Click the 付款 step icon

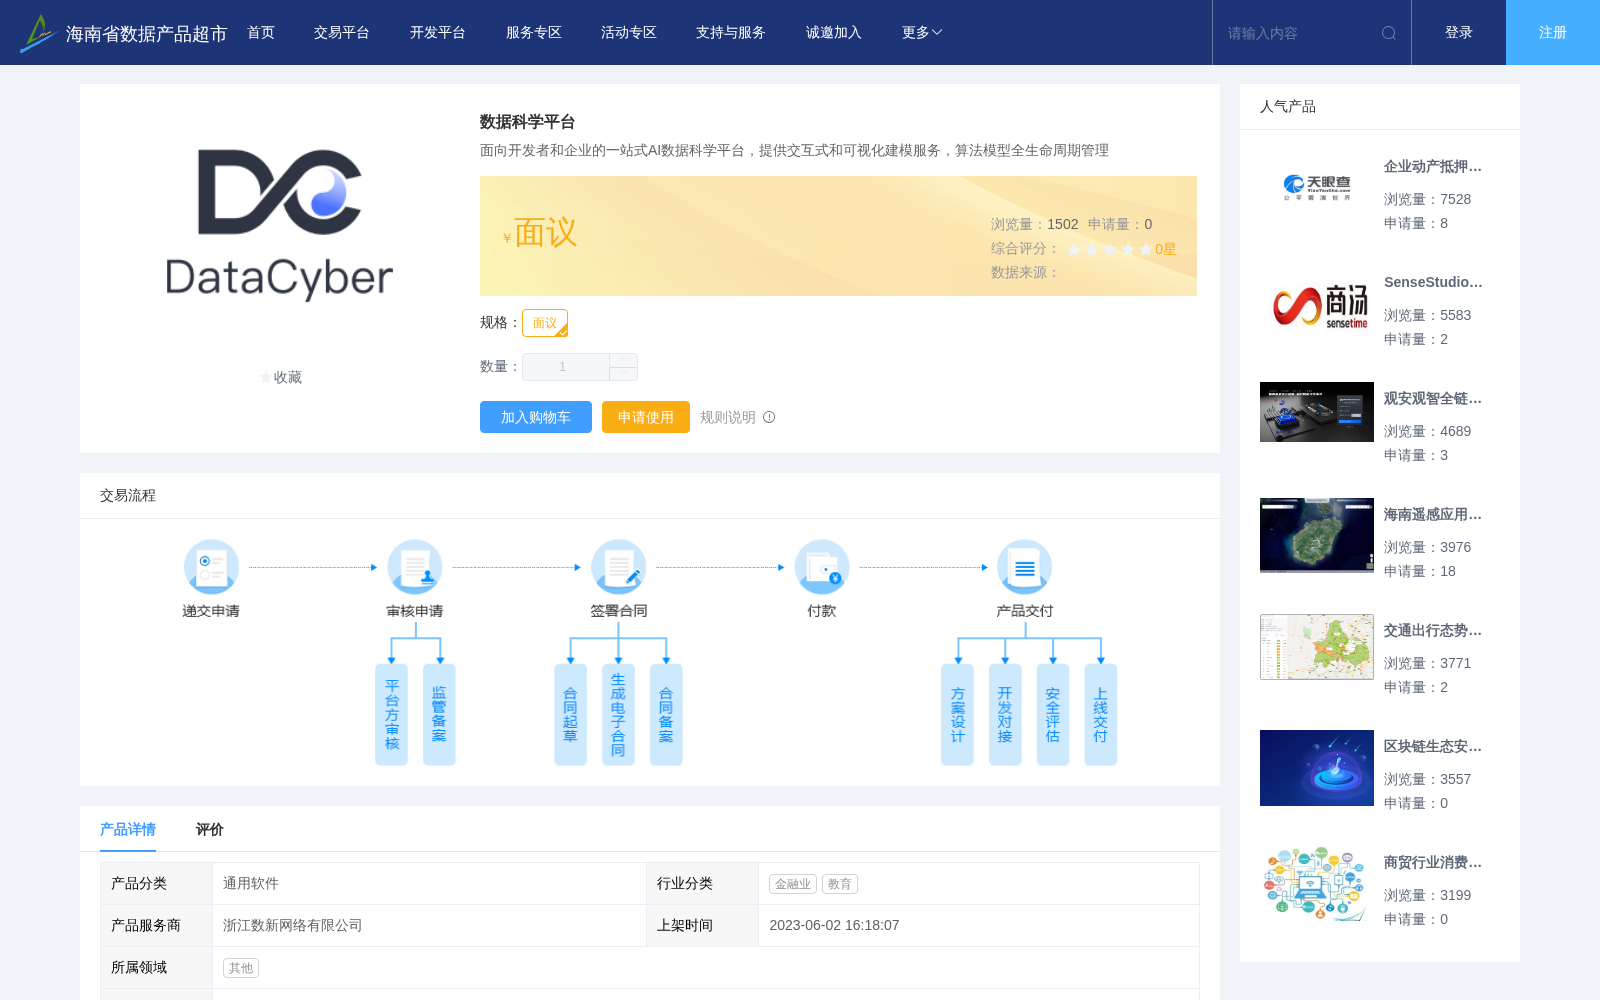tap(822, 567)
